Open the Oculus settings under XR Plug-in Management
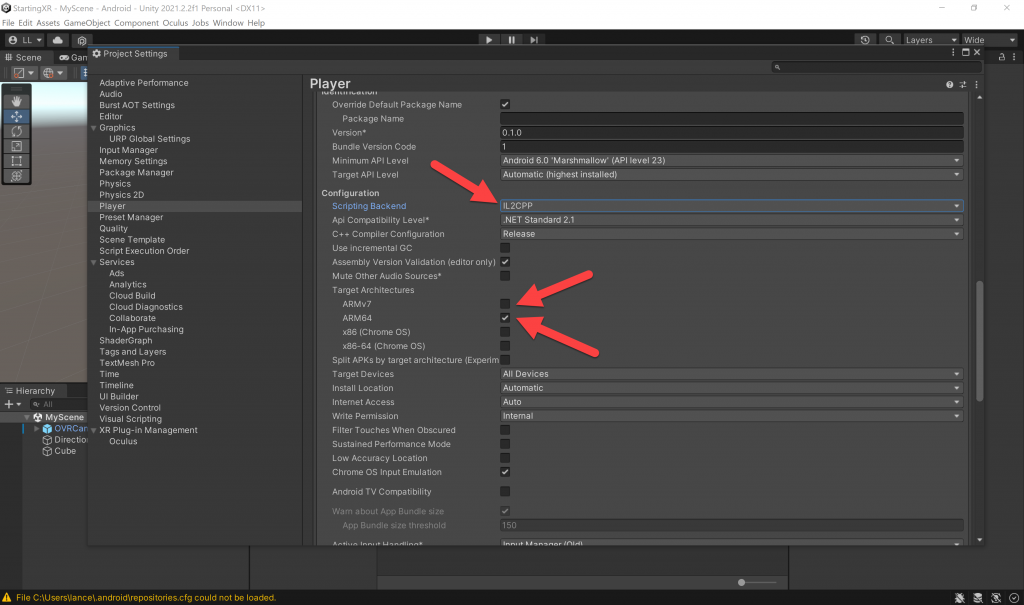Screen dimensions: 1024x605 click(123, 442)
